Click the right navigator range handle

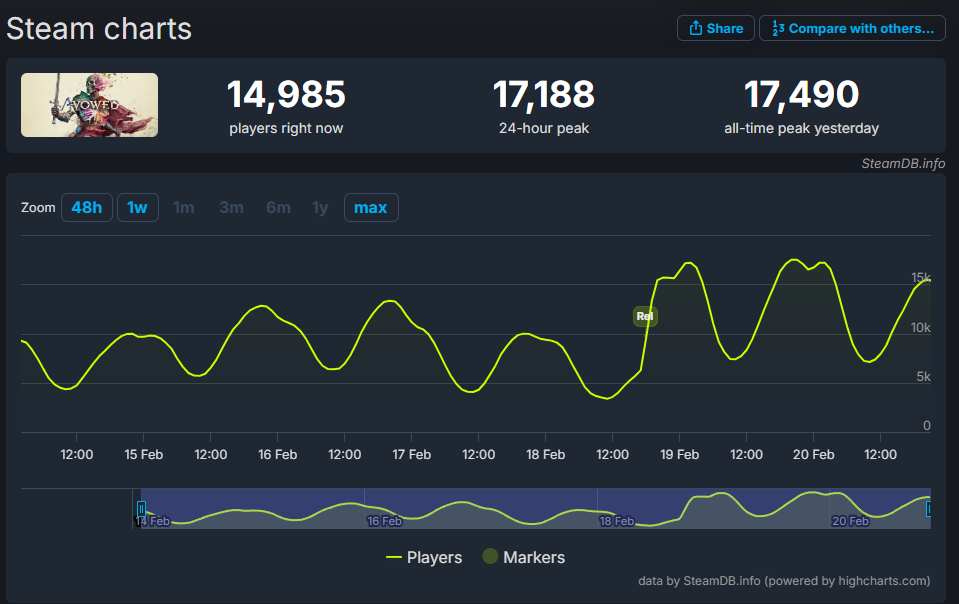[x=931, y=508]
